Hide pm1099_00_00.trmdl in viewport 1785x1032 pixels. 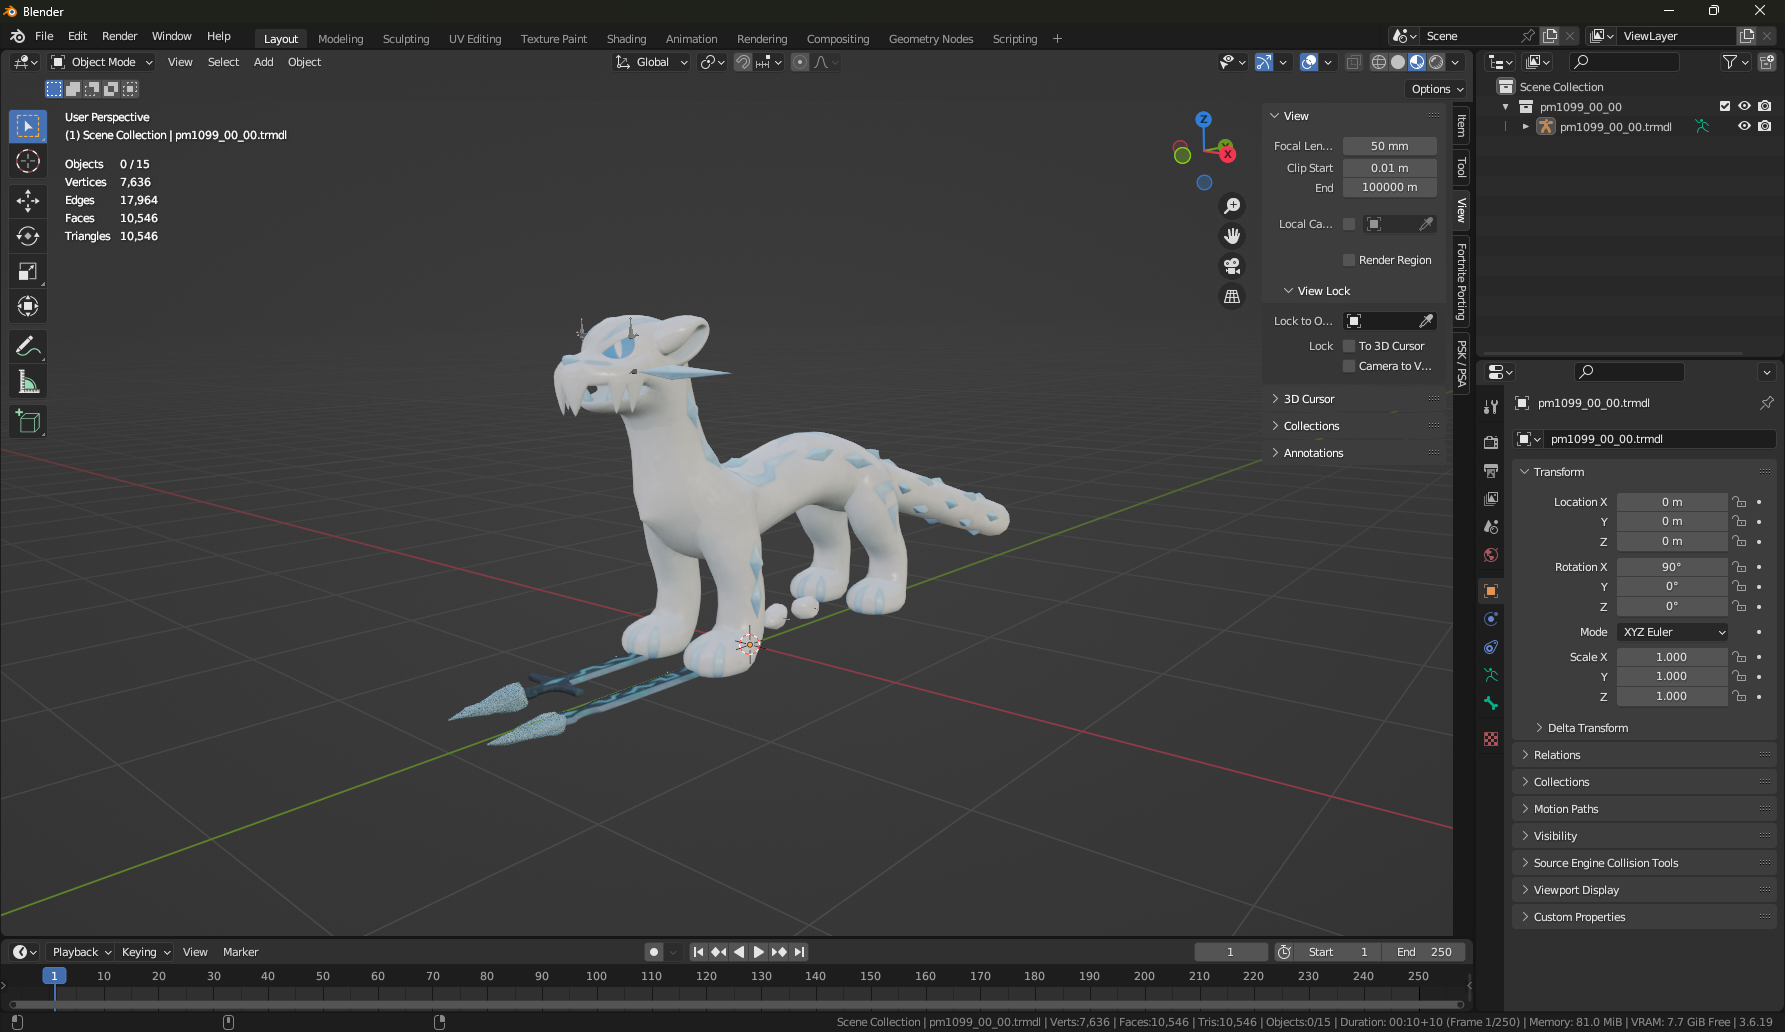tap(1744, 127)
